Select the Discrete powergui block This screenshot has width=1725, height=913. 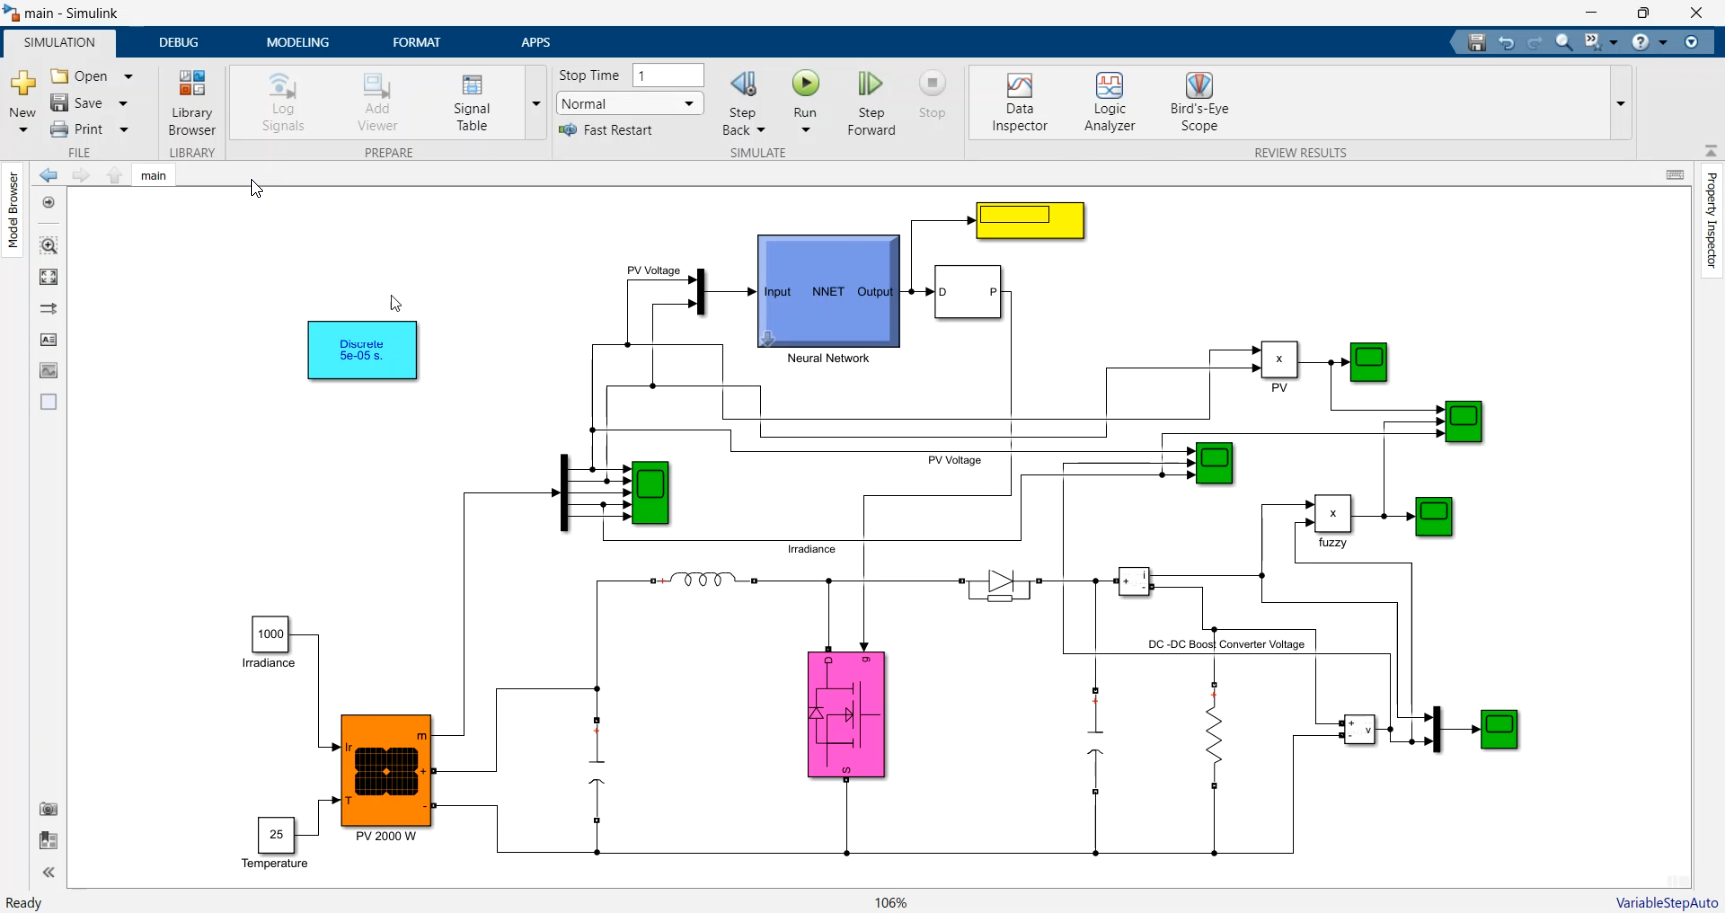(x=362, y=350)
